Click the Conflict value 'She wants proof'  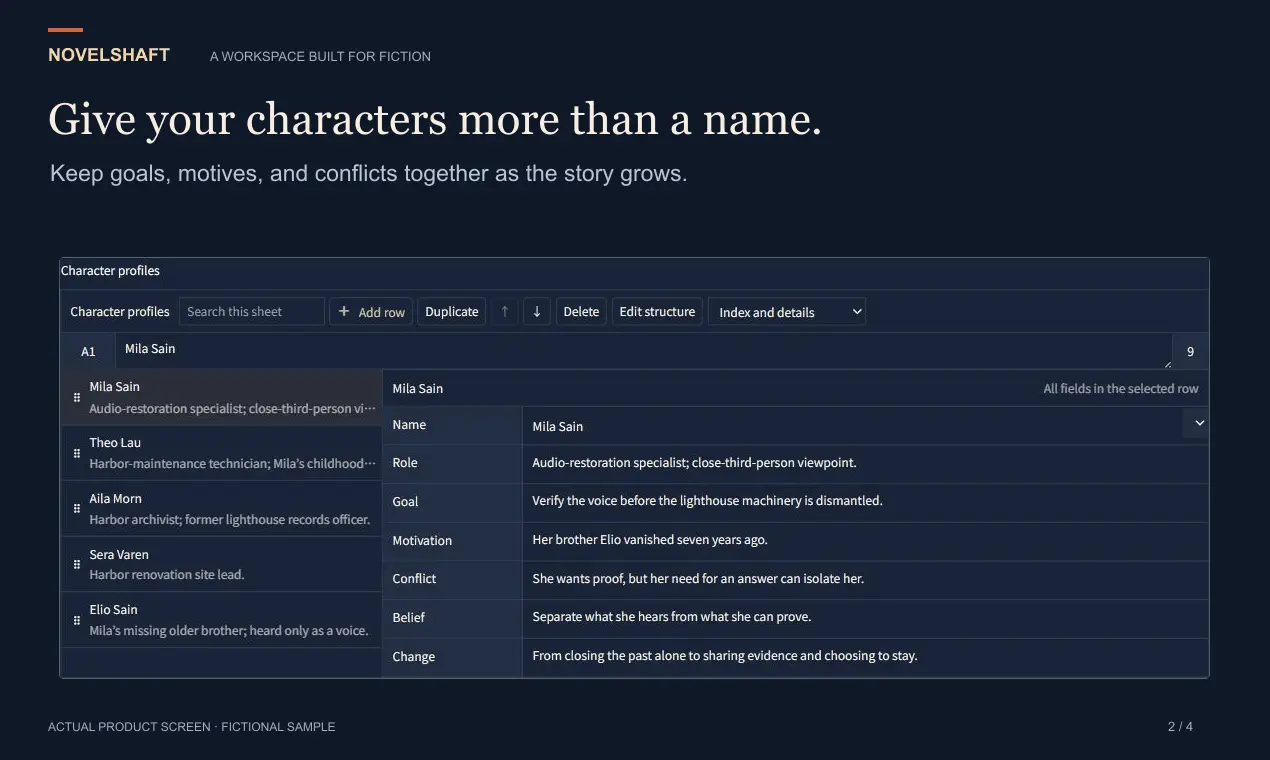pyautogui.click(x=698, y=579)
